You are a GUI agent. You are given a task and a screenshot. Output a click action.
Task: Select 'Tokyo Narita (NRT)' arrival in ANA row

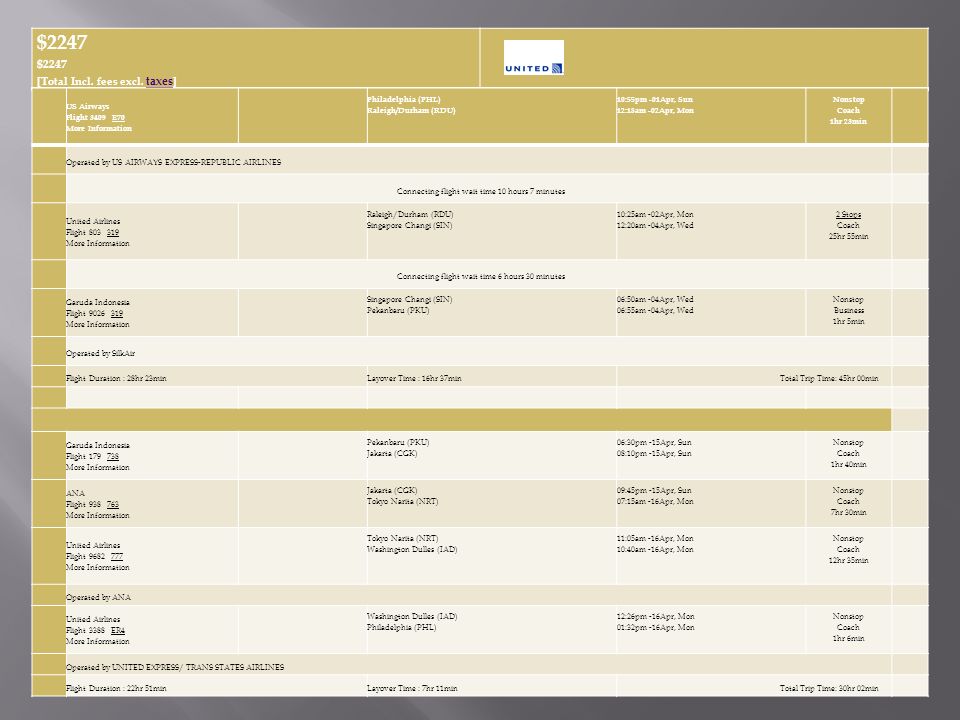click(x=402, y=502)
